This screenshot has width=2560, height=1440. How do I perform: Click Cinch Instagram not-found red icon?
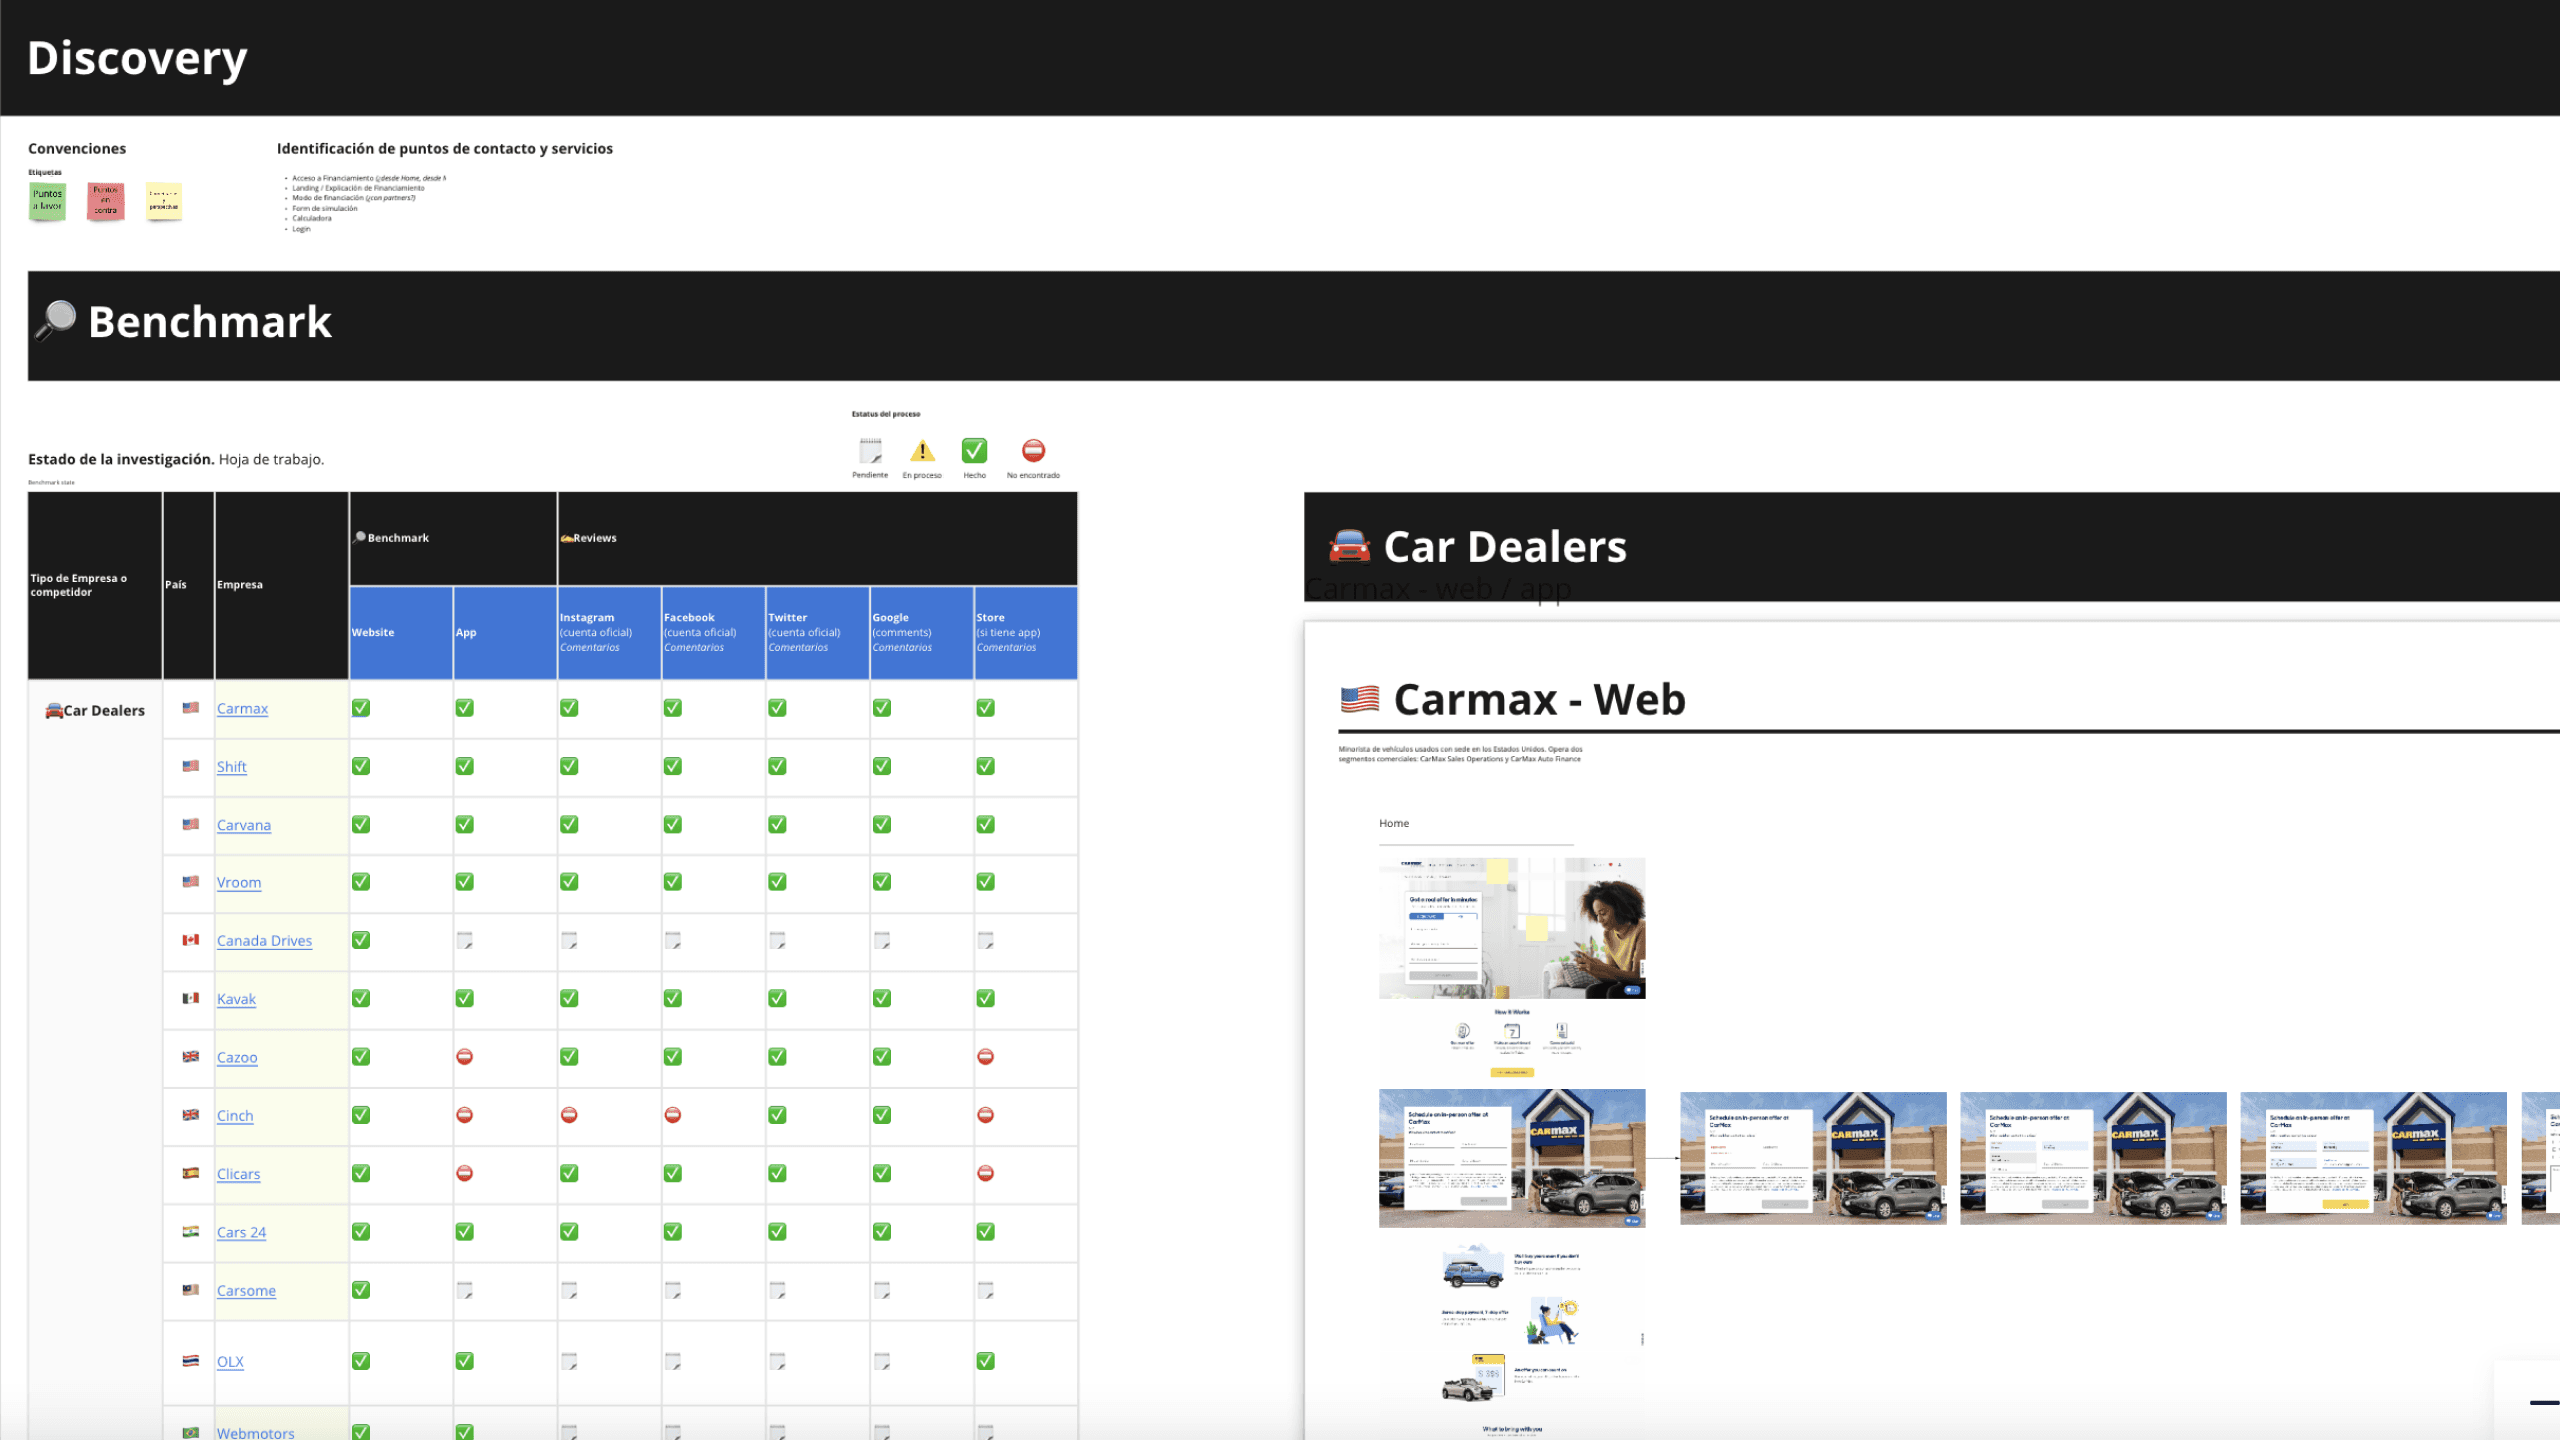[569, 1115]
